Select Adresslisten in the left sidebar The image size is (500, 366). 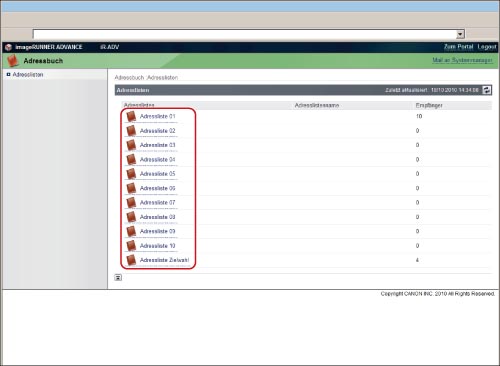(x=28, y=75)
